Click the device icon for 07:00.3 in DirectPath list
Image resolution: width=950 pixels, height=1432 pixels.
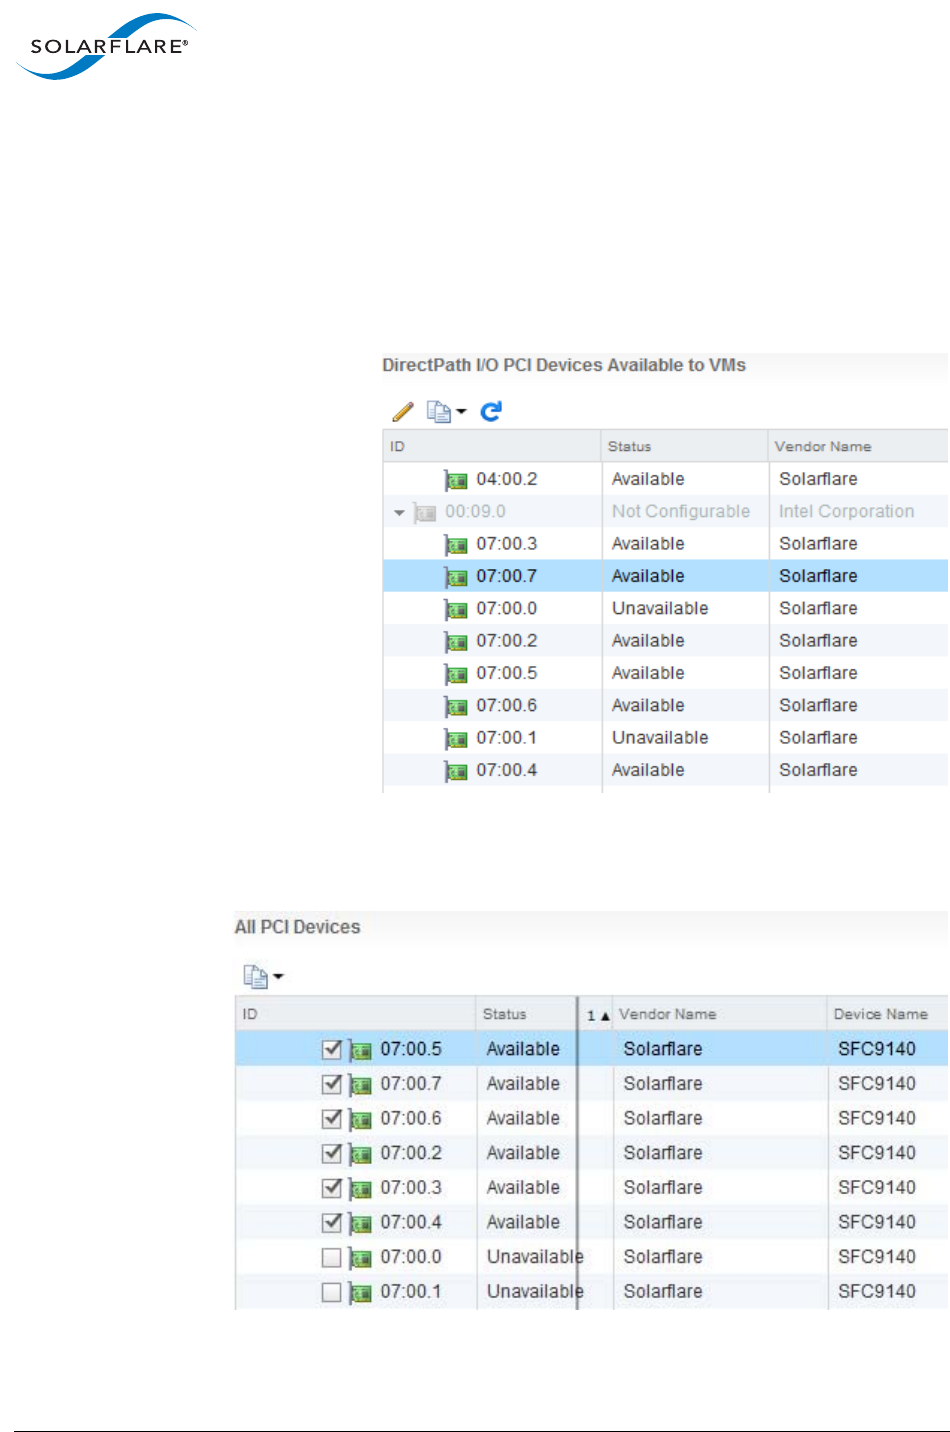point(456,545)
